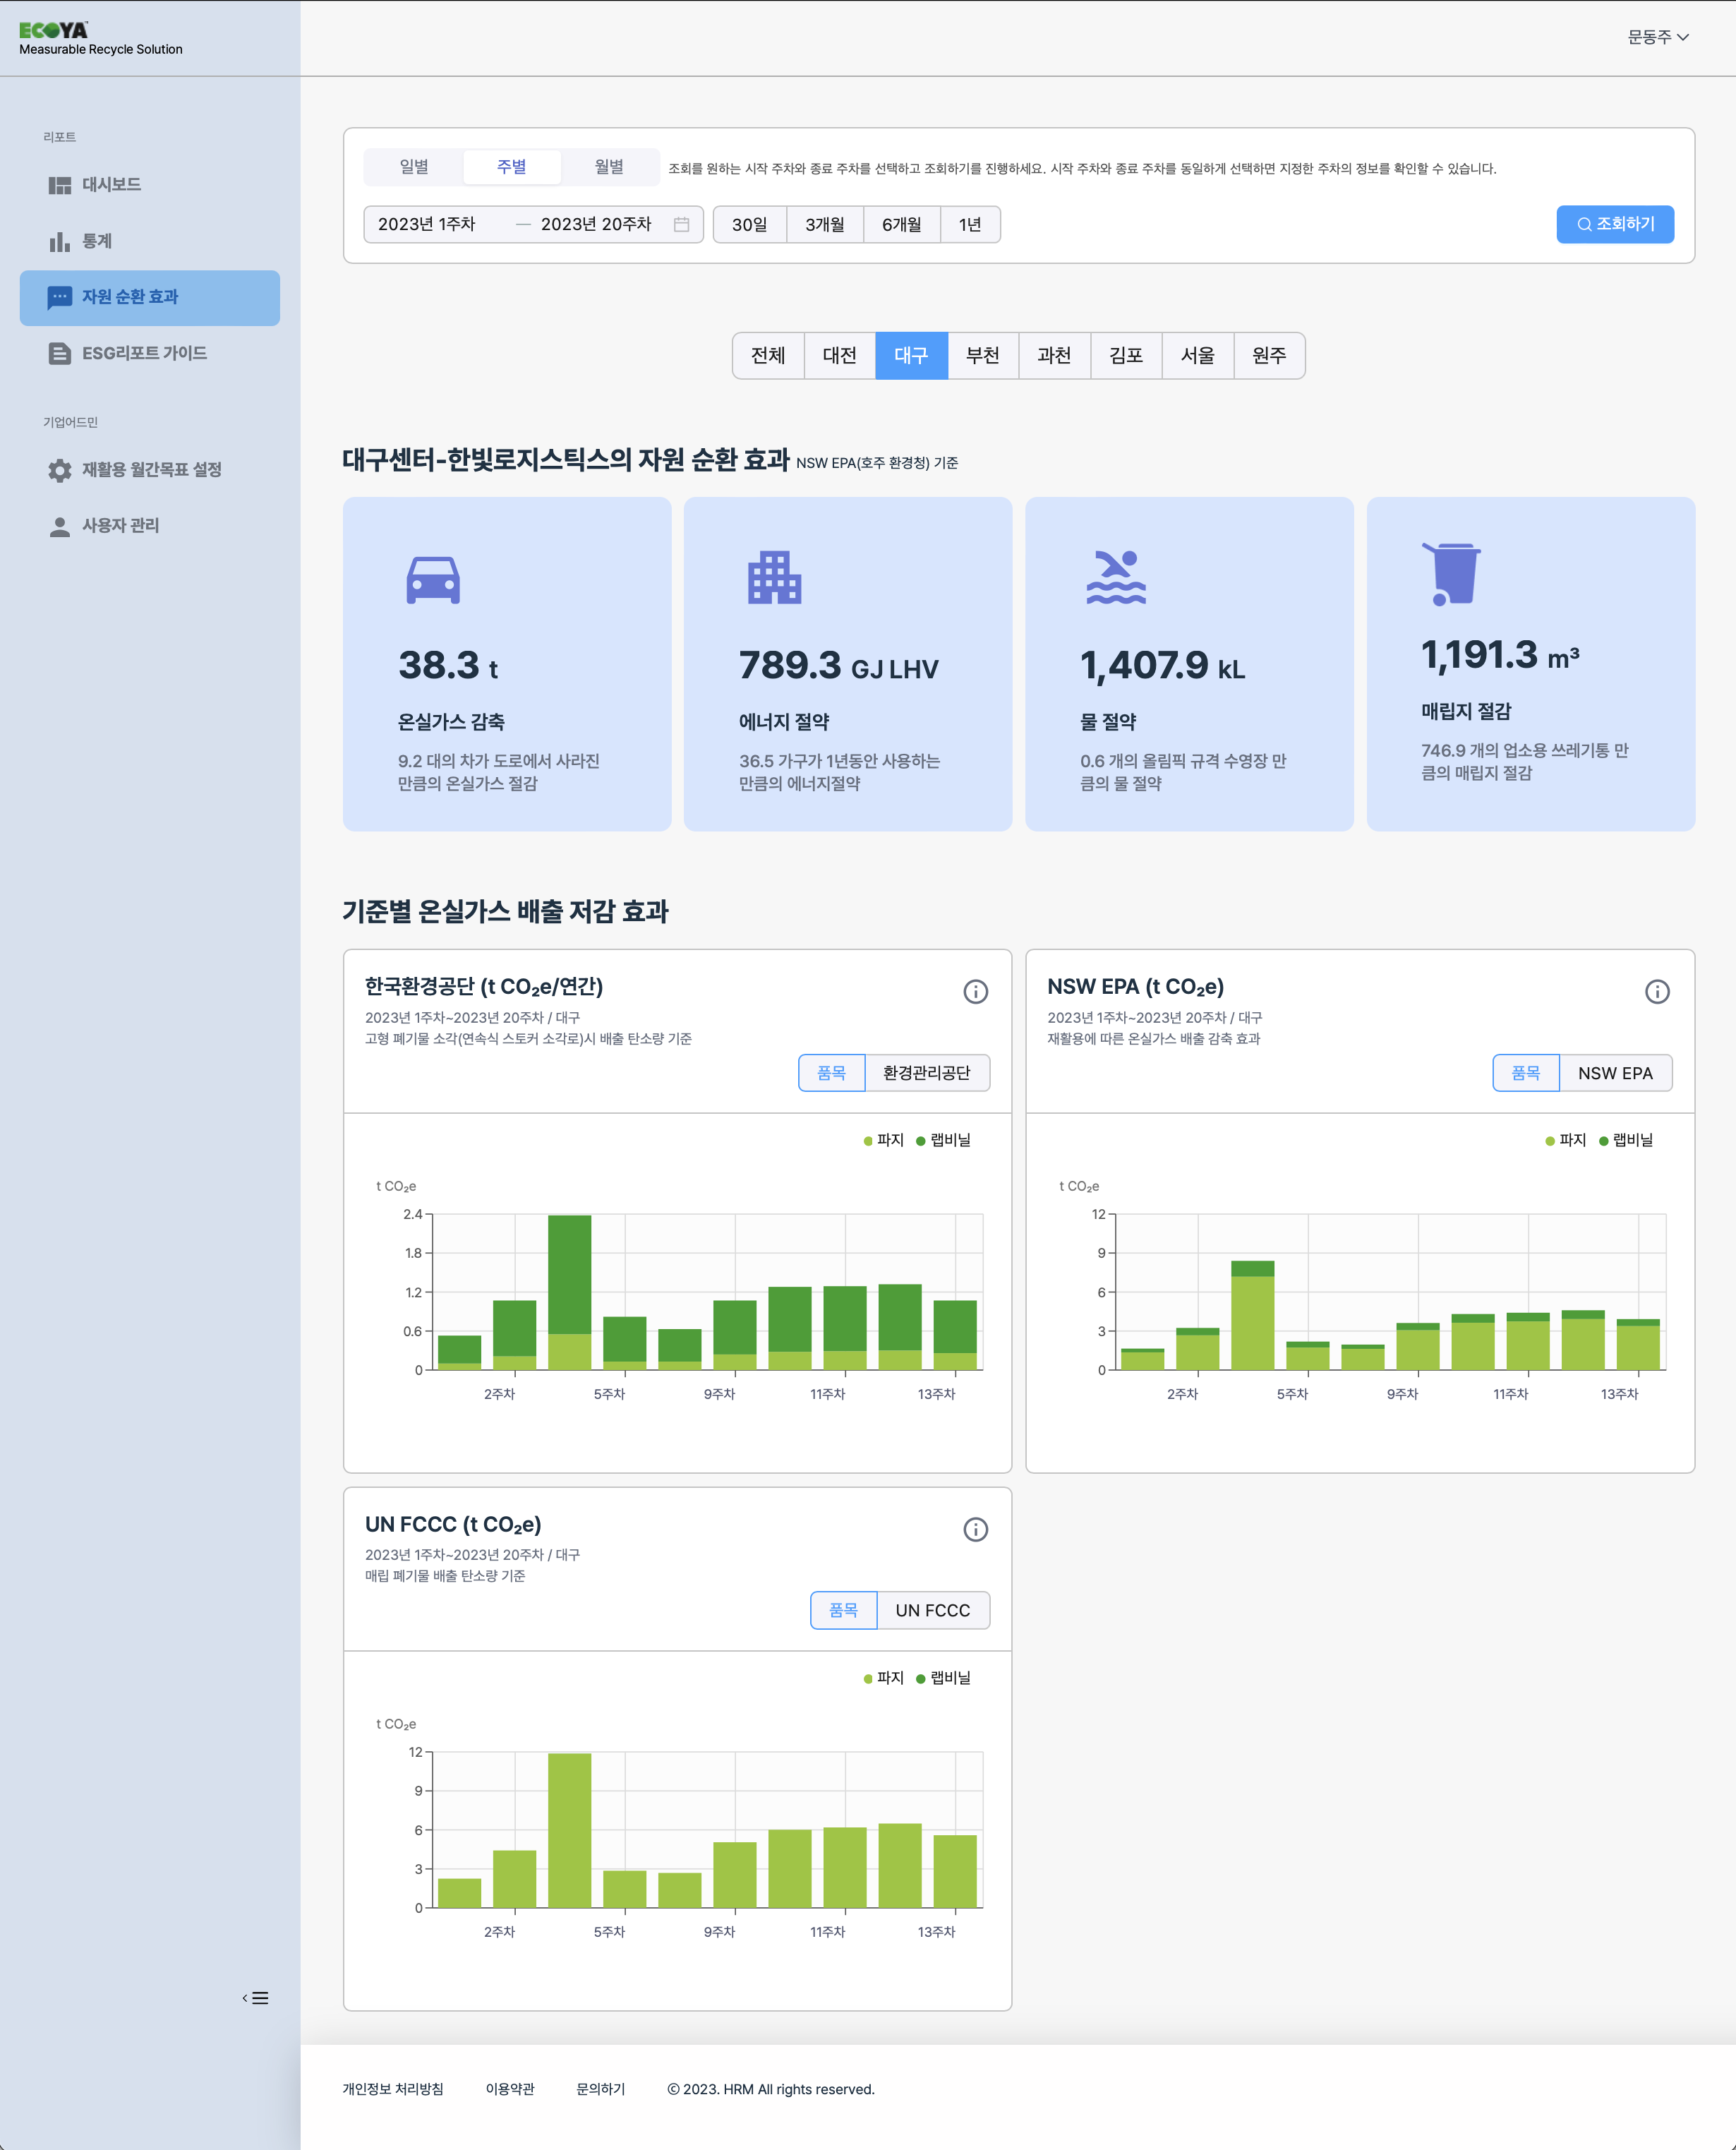Image resolution: width=1736 pixels, height=2150 pixels.
Task: Click the gear icon for monthly recycling goal
Action: [x=60, y=470]
